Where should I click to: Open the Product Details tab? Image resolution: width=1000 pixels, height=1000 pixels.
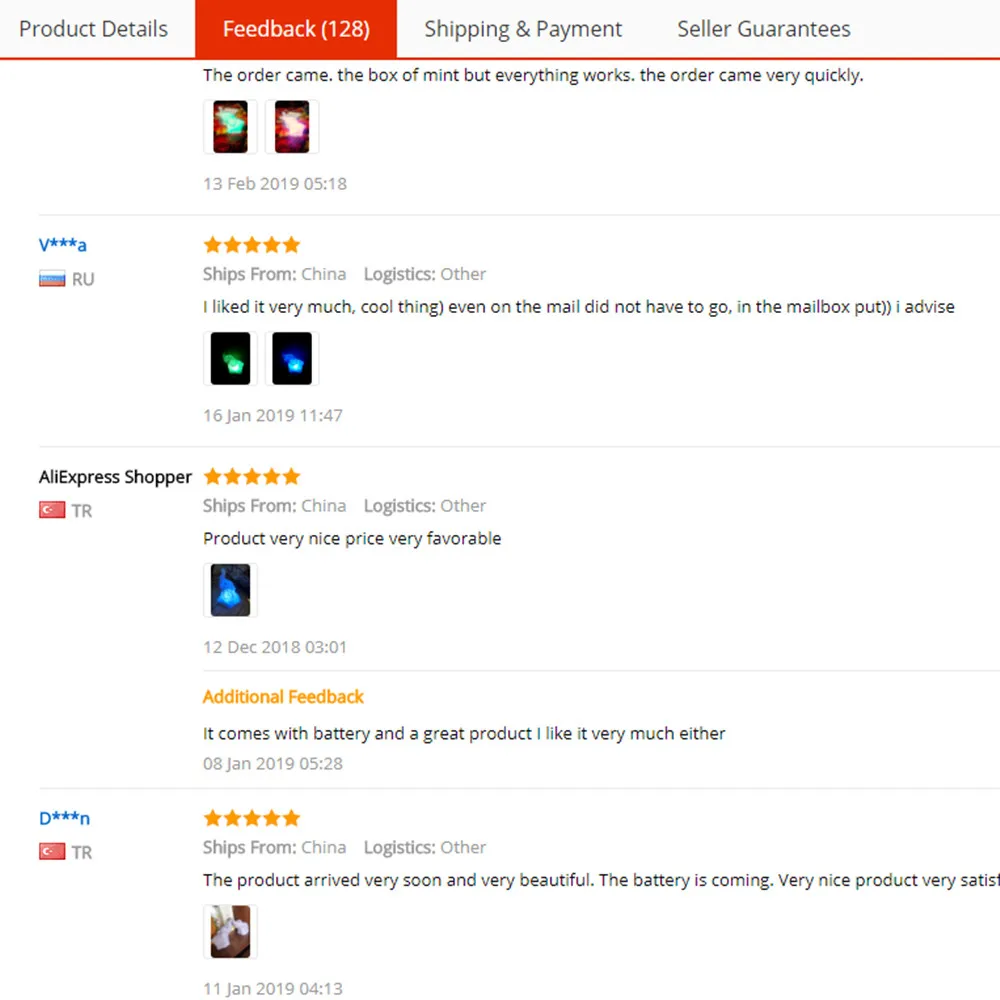coord(93,29)
